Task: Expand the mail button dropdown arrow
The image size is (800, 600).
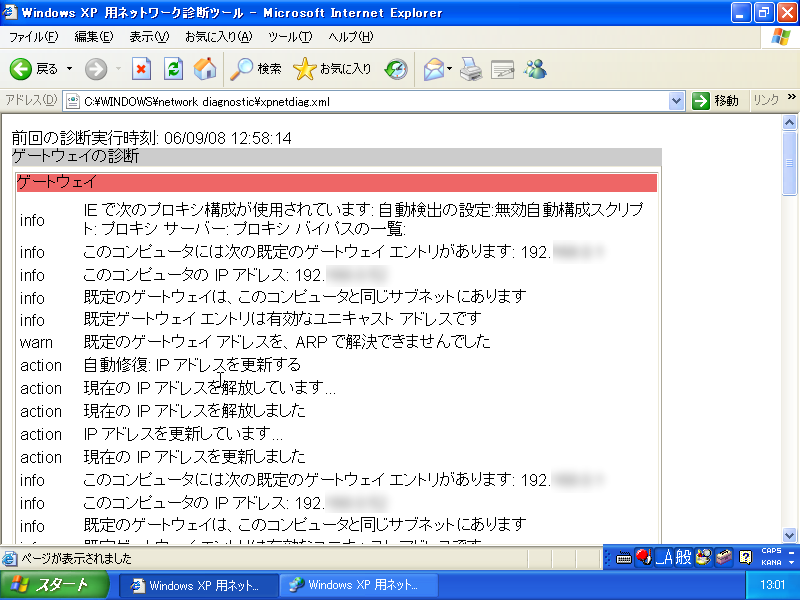Action: [449, 69]
